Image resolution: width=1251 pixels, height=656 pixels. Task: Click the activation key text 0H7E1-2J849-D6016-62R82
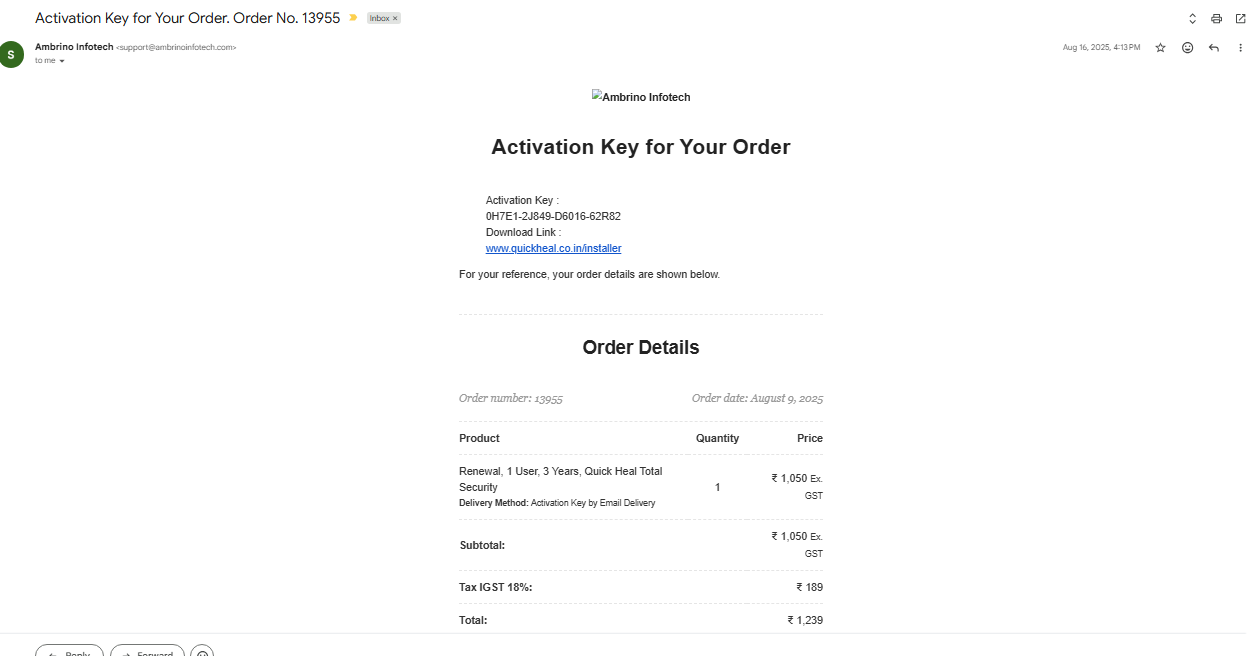tap(553, 216)
